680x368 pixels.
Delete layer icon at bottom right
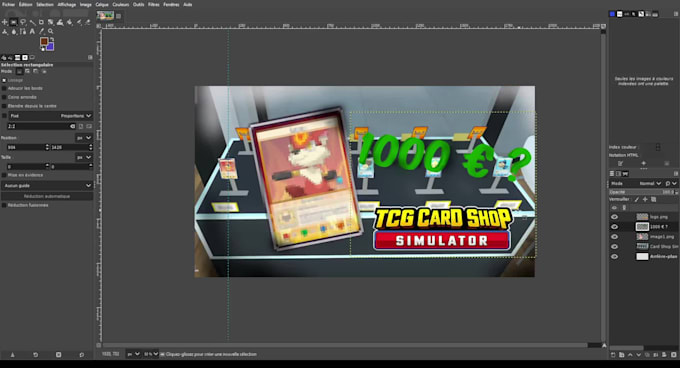pyautogui.click(x=673, y=355)
